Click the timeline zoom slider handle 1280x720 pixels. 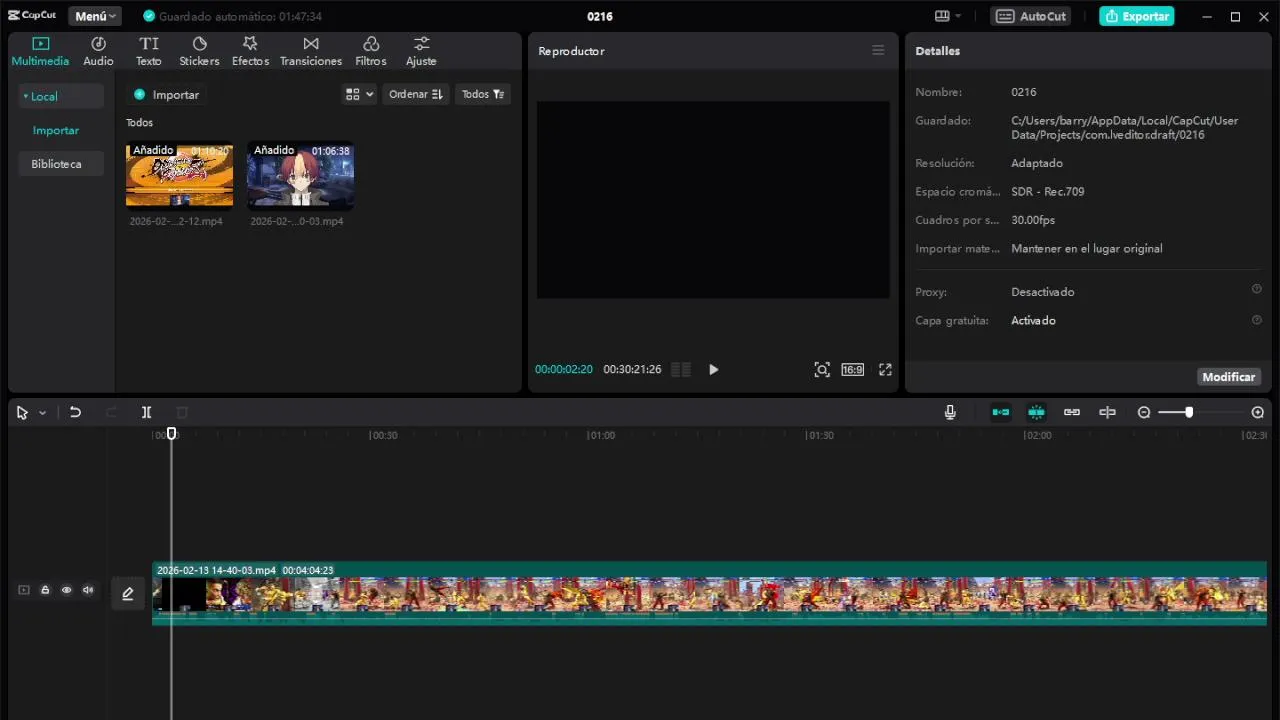(1189, 412)
